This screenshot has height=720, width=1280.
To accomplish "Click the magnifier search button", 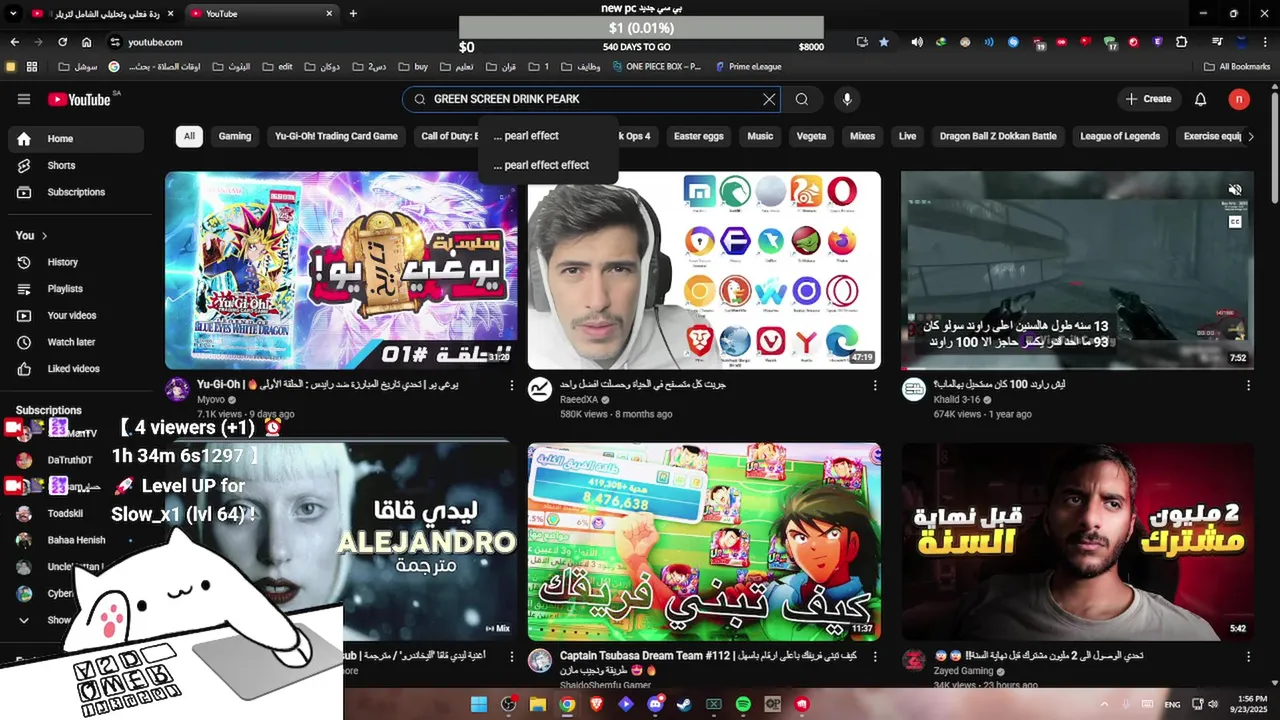I will tap(802, 99).
